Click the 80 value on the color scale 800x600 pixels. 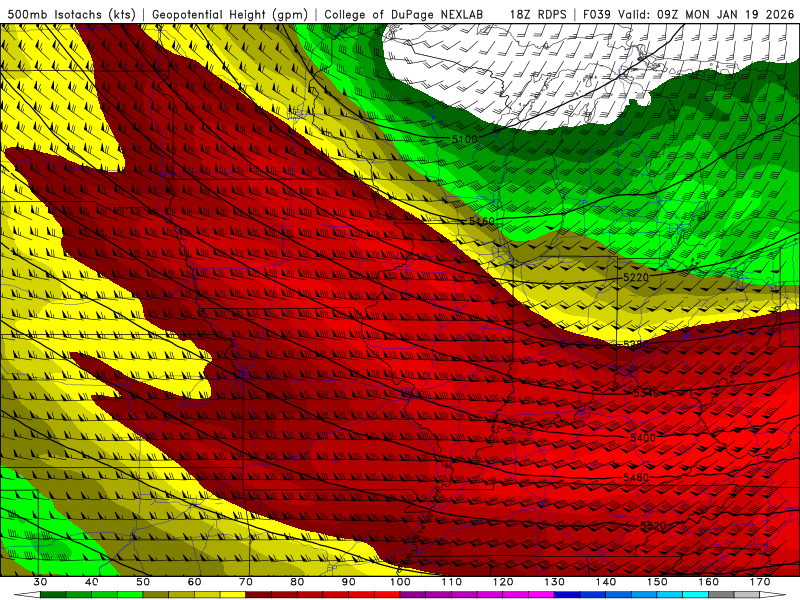[297, 582]
